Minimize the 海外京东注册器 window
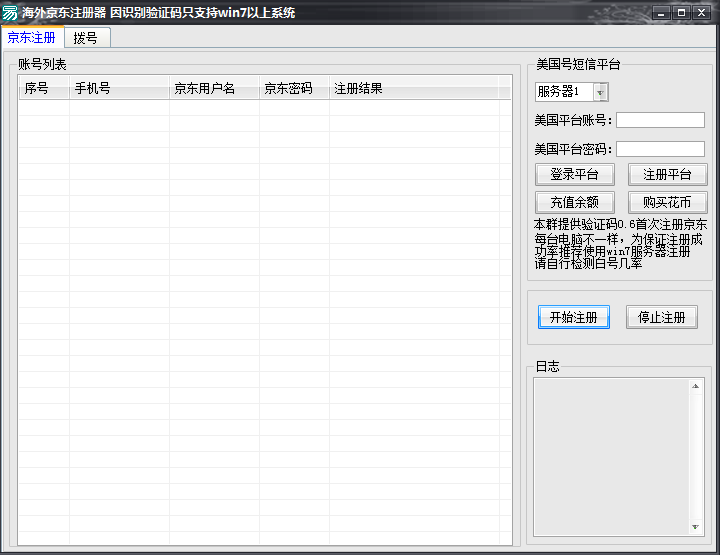Screen dimensions: 720x555 point(661,13)
